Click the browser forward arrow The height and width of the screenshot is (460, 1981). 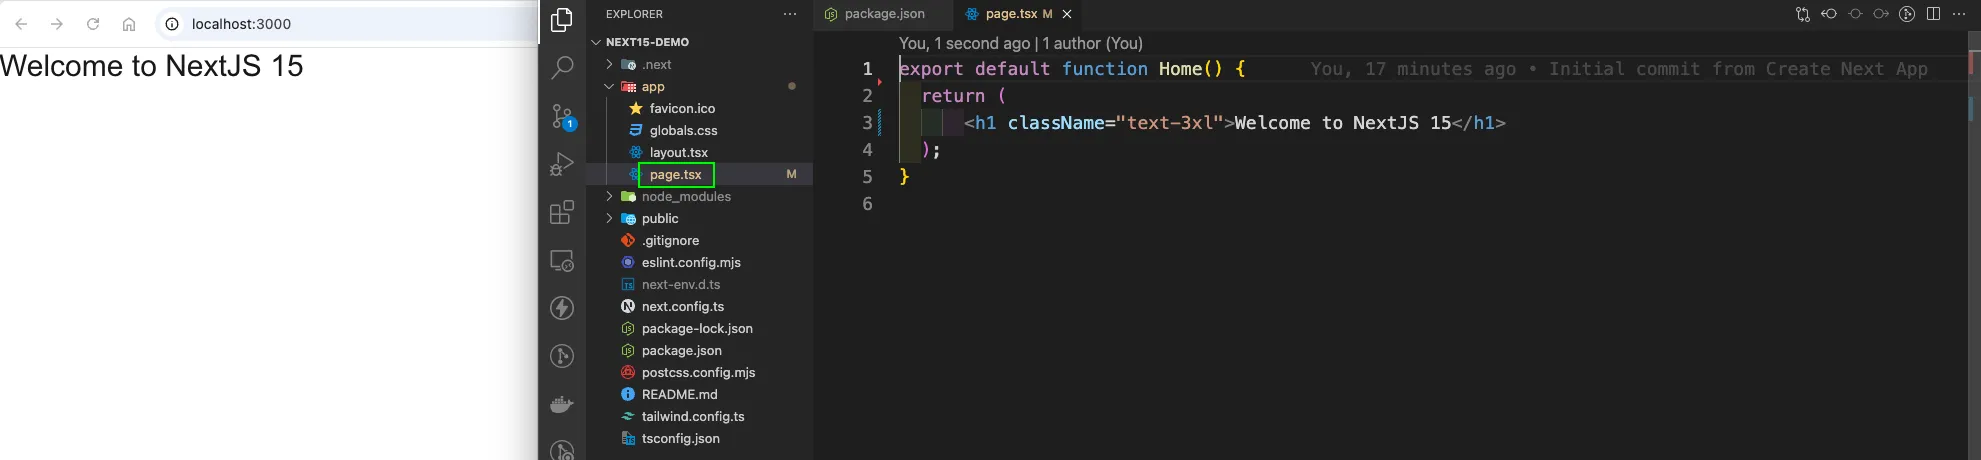tap(57, 24)
